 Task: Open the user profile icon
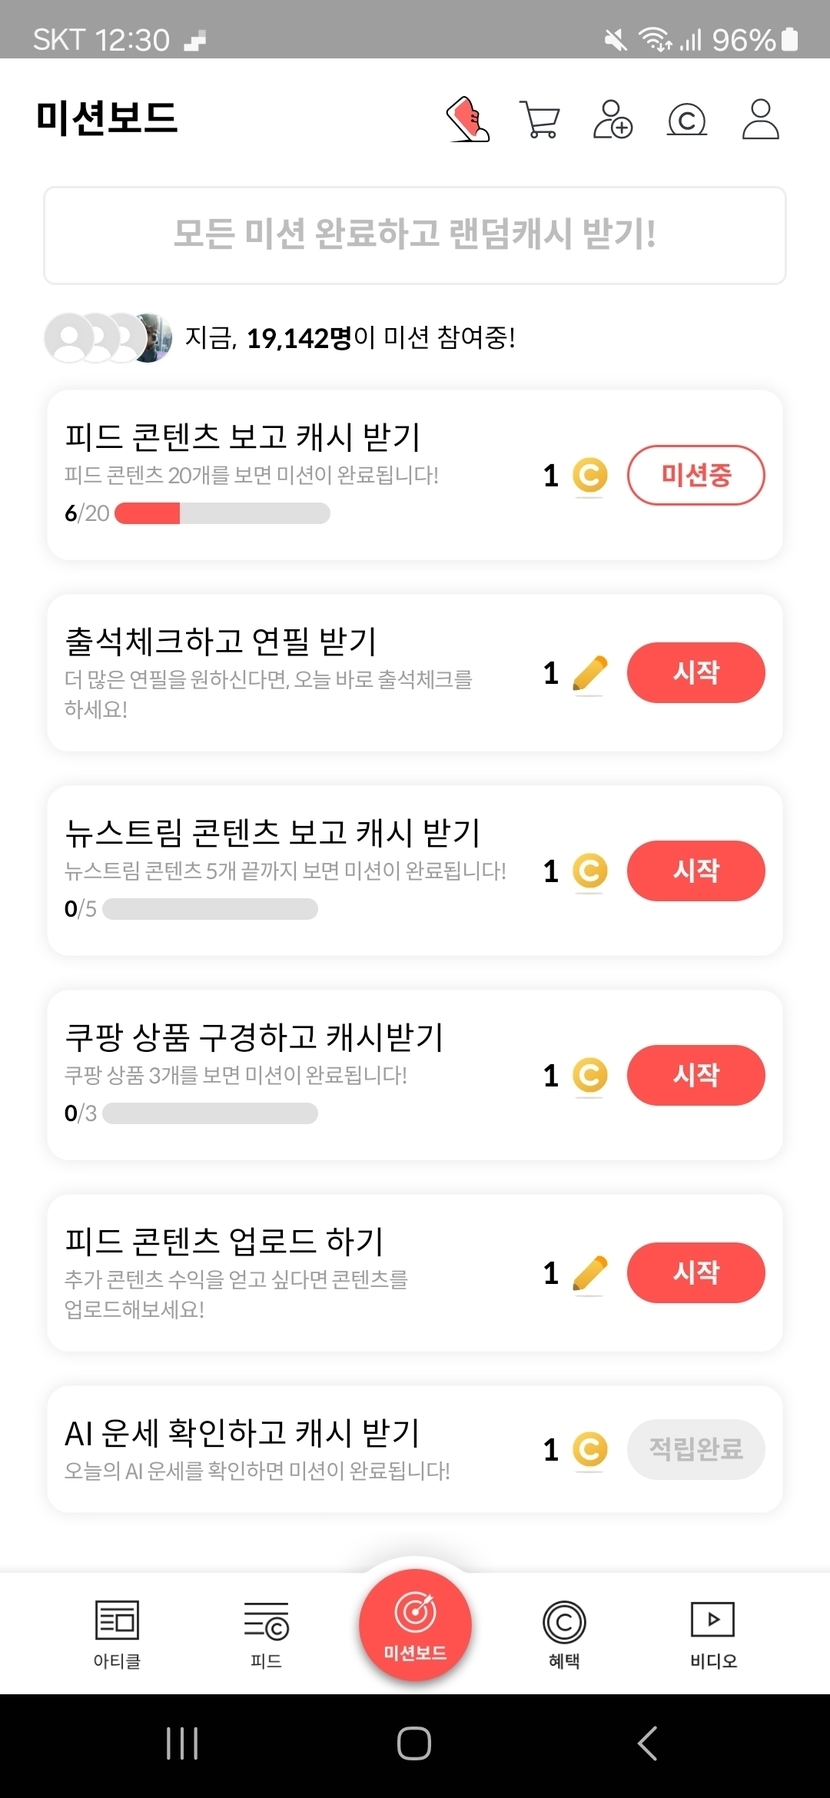(760, 120)
